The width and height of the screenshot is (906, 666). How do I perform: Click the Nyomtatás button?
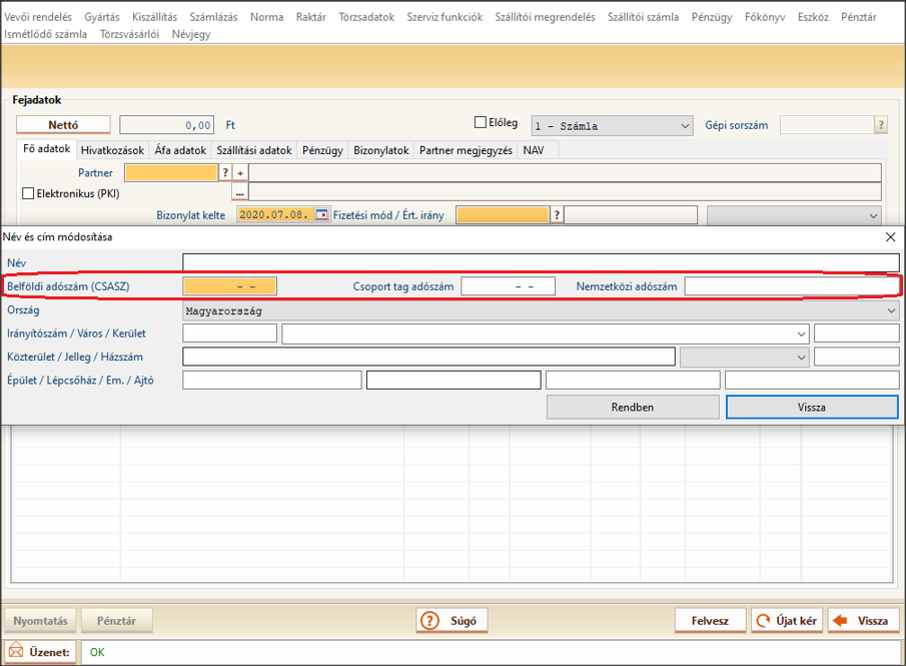[x=40, y=621]
